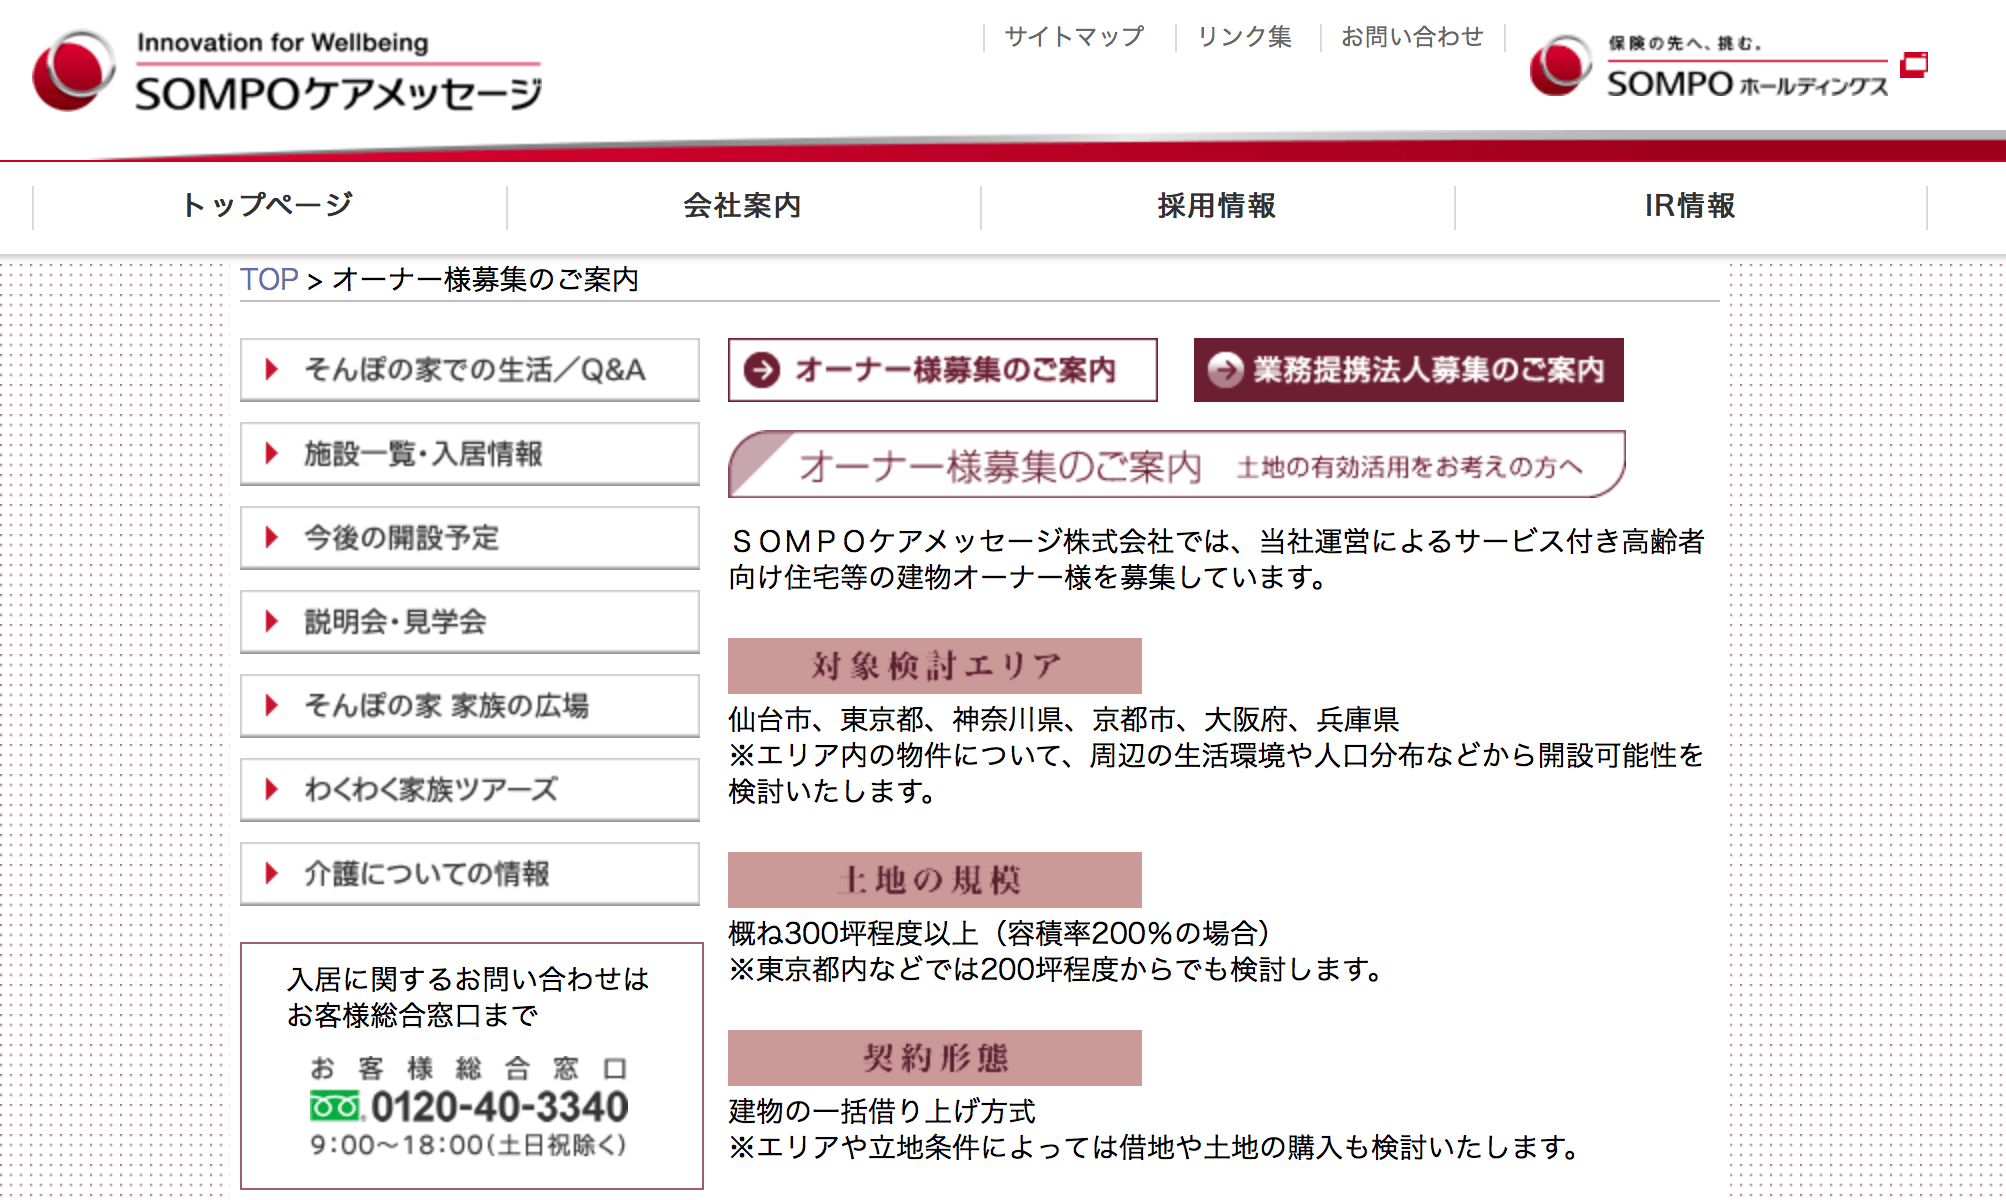
Task: Click the red triangle beside そんぽの家での生活／Q&A
Action: tap(271, 370)
